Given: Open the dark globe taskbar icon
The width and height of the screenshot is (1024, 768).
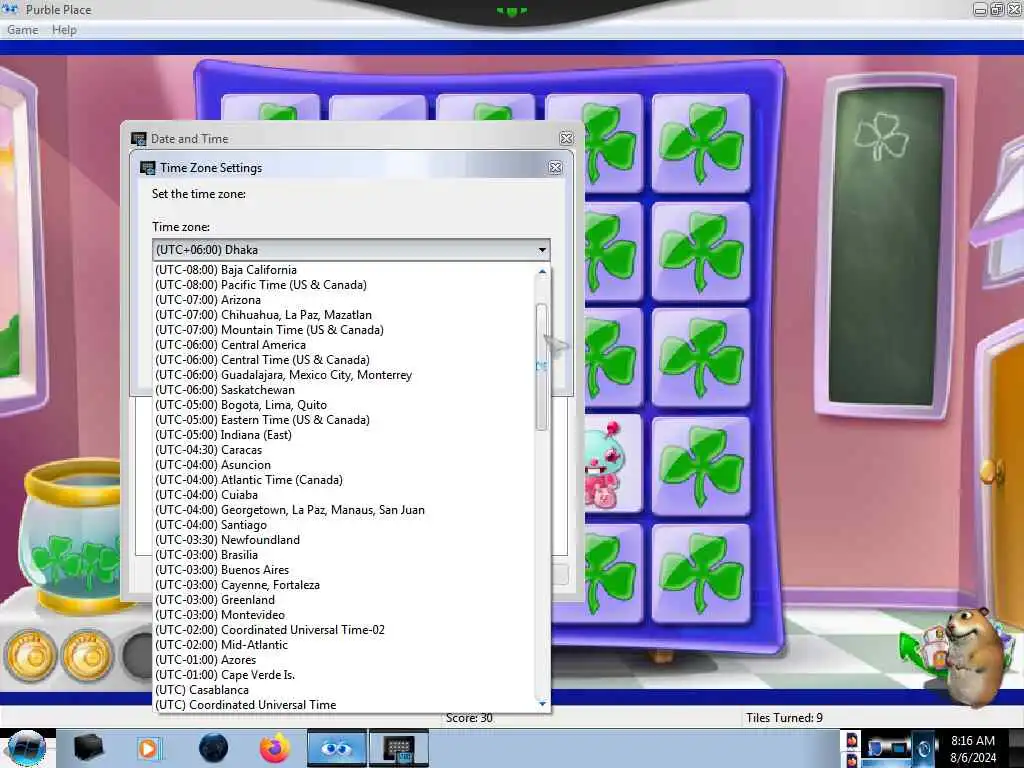Looking at the screenshot, I should click(x=214, y=748).
